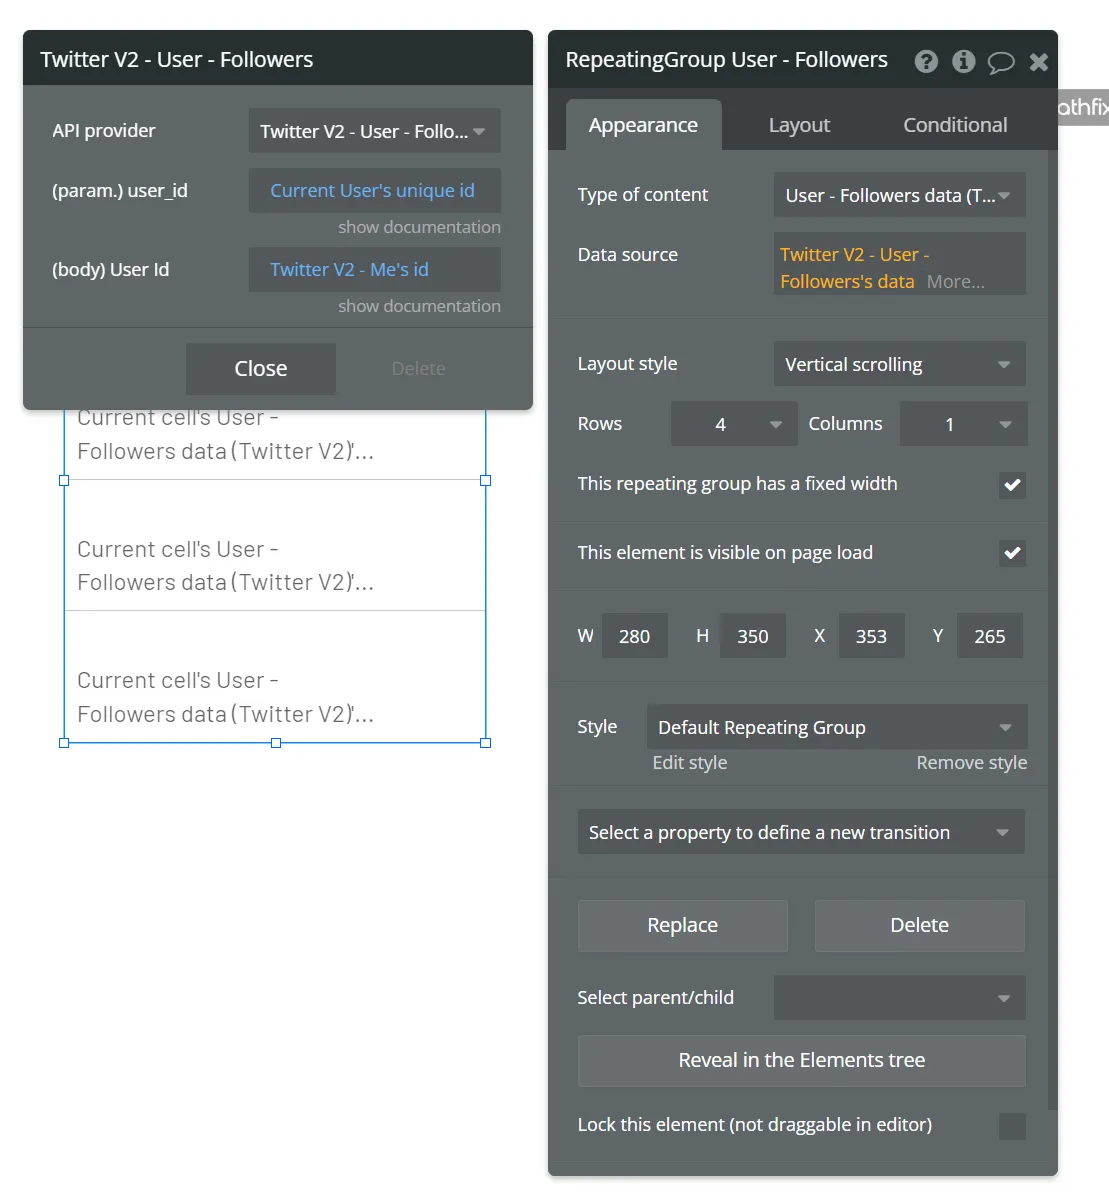Click the info icon in RepeatingGroup header
The height and width of the screenshot is (1198, 1109).
point(963,61)
